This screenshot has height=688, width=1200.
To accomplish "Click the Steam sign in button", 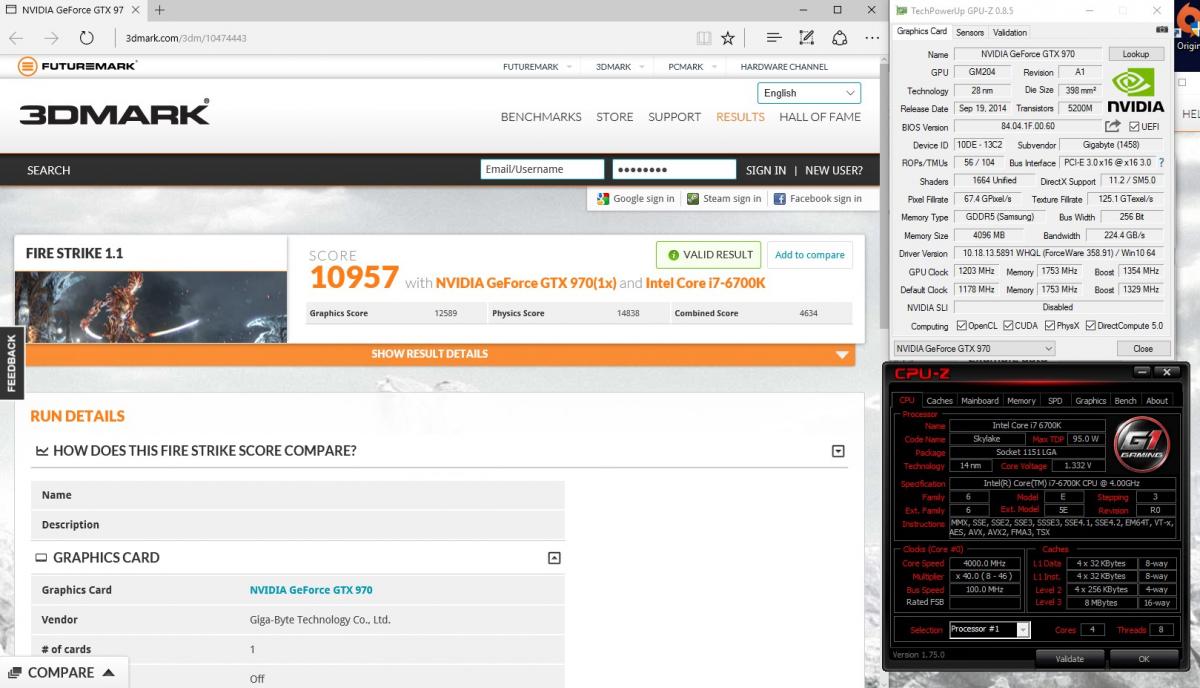I will click(724, 198).
